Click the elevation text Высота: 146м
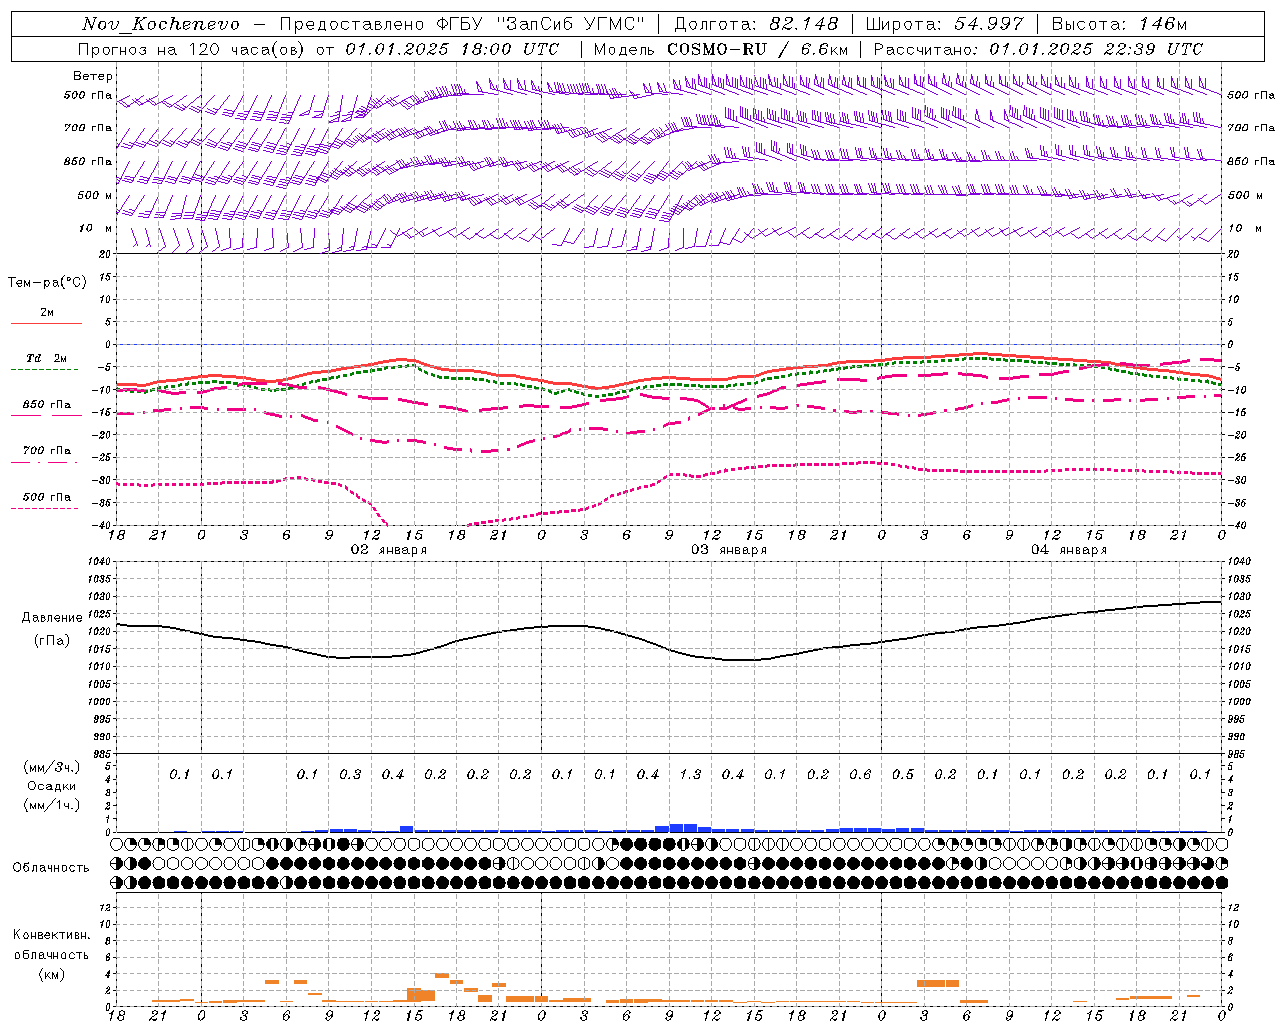The image size is (1280, 1024). point(1120,24)
